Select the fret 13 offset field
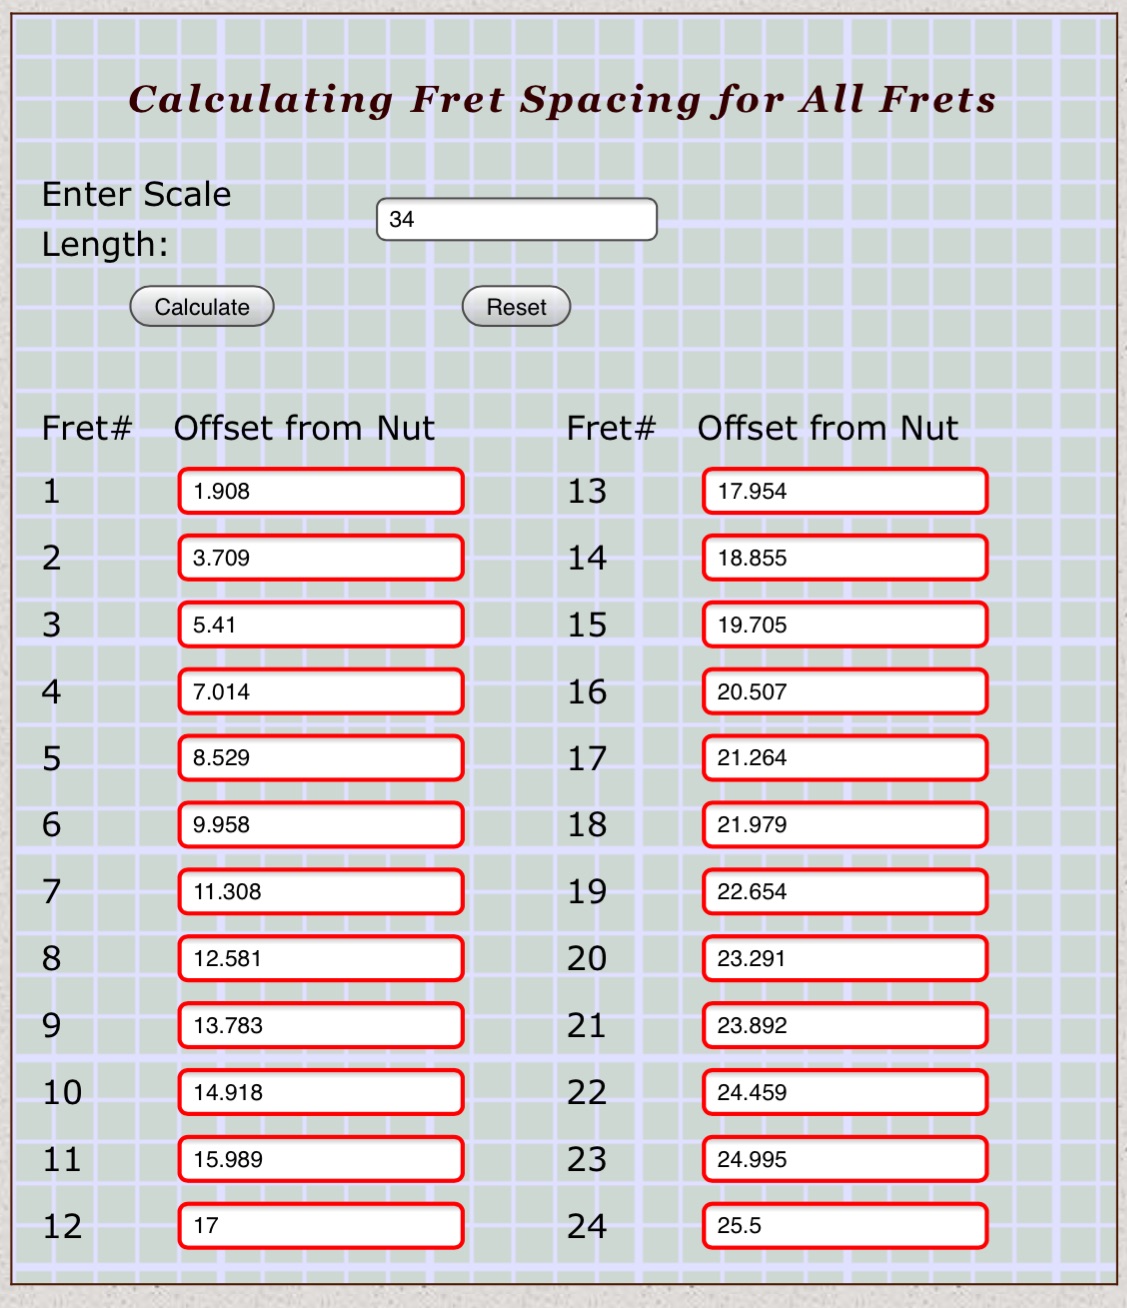1127x1308 pixels. click(x=845, y=491)
